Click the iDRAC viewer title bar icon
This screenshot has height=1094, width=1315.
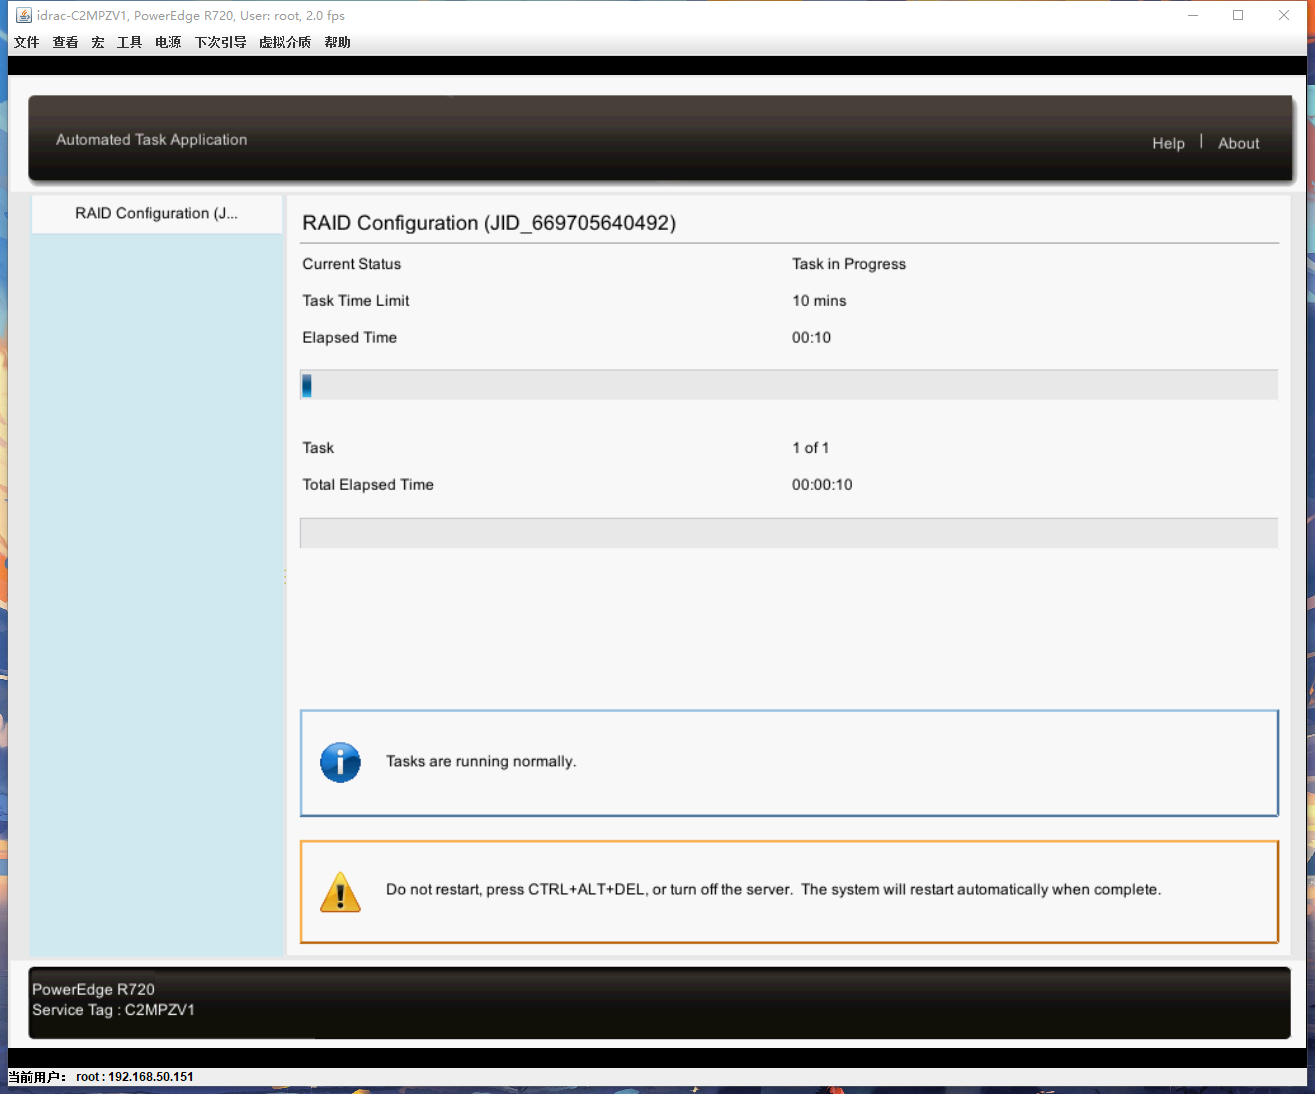(24, 15)
